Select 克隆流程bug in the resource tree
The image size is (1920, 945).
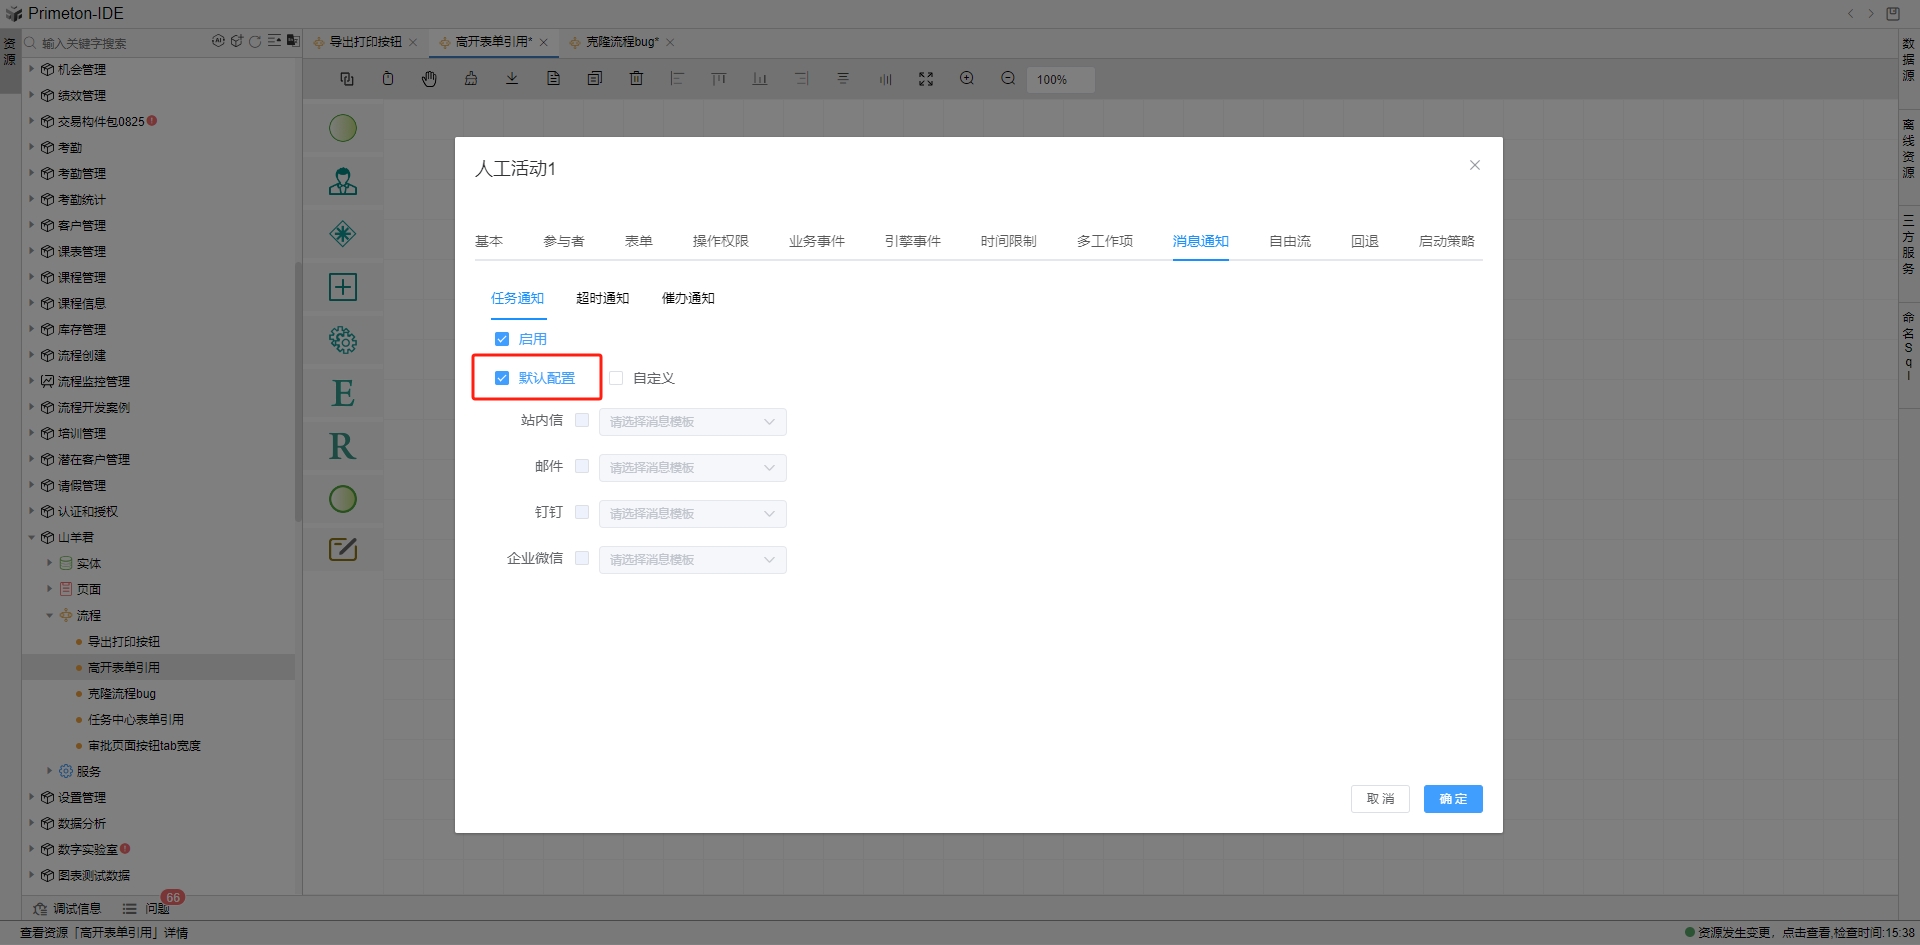coord(122,694)
